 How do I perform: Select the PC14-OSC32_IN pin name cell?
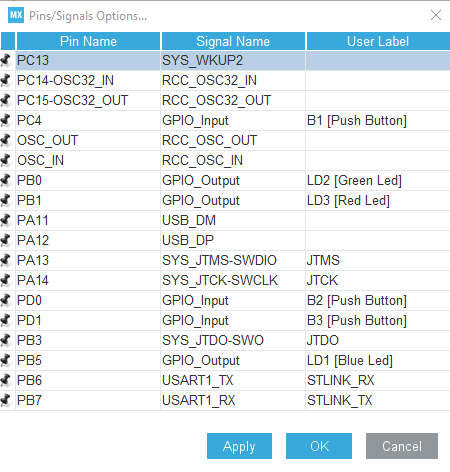[x=88, y=80]
